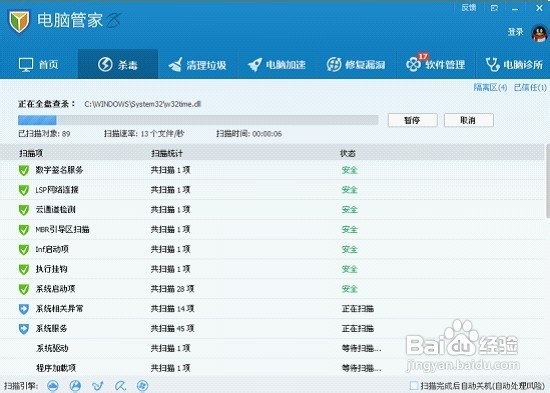Click the 扫描项 column header
This screenshot has width=550, height=393.
[x=31, y=153]
